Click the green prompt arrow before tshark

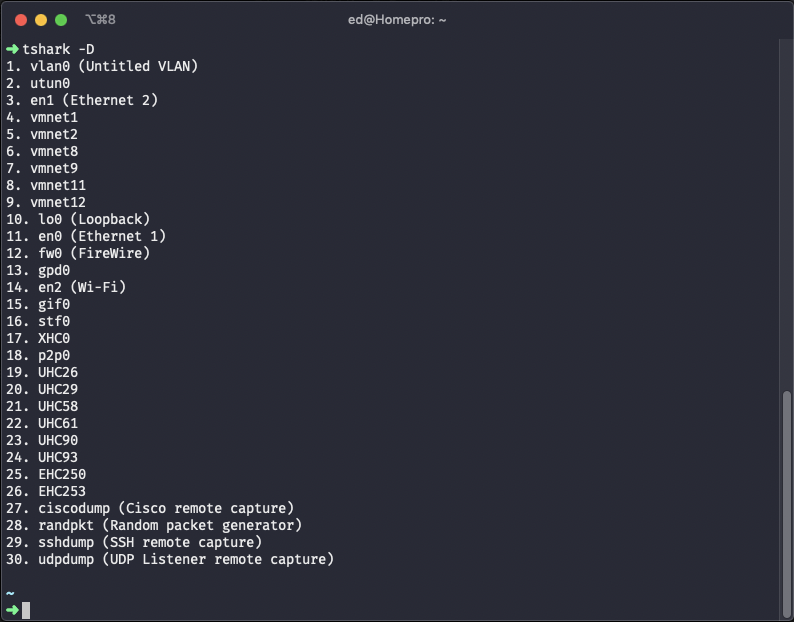click(12, 49)
